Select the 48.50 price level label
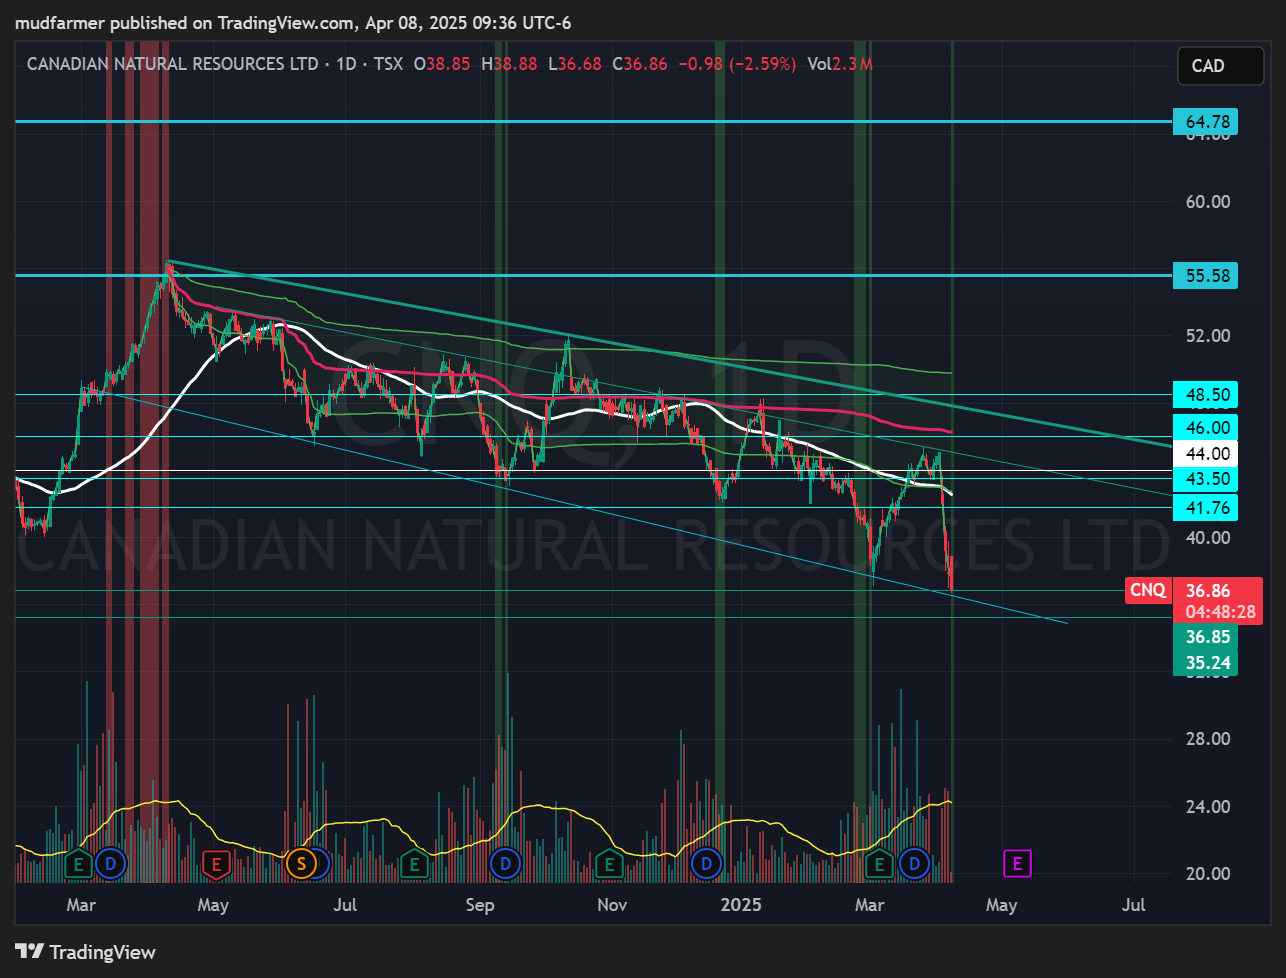 coord(1204,394)
